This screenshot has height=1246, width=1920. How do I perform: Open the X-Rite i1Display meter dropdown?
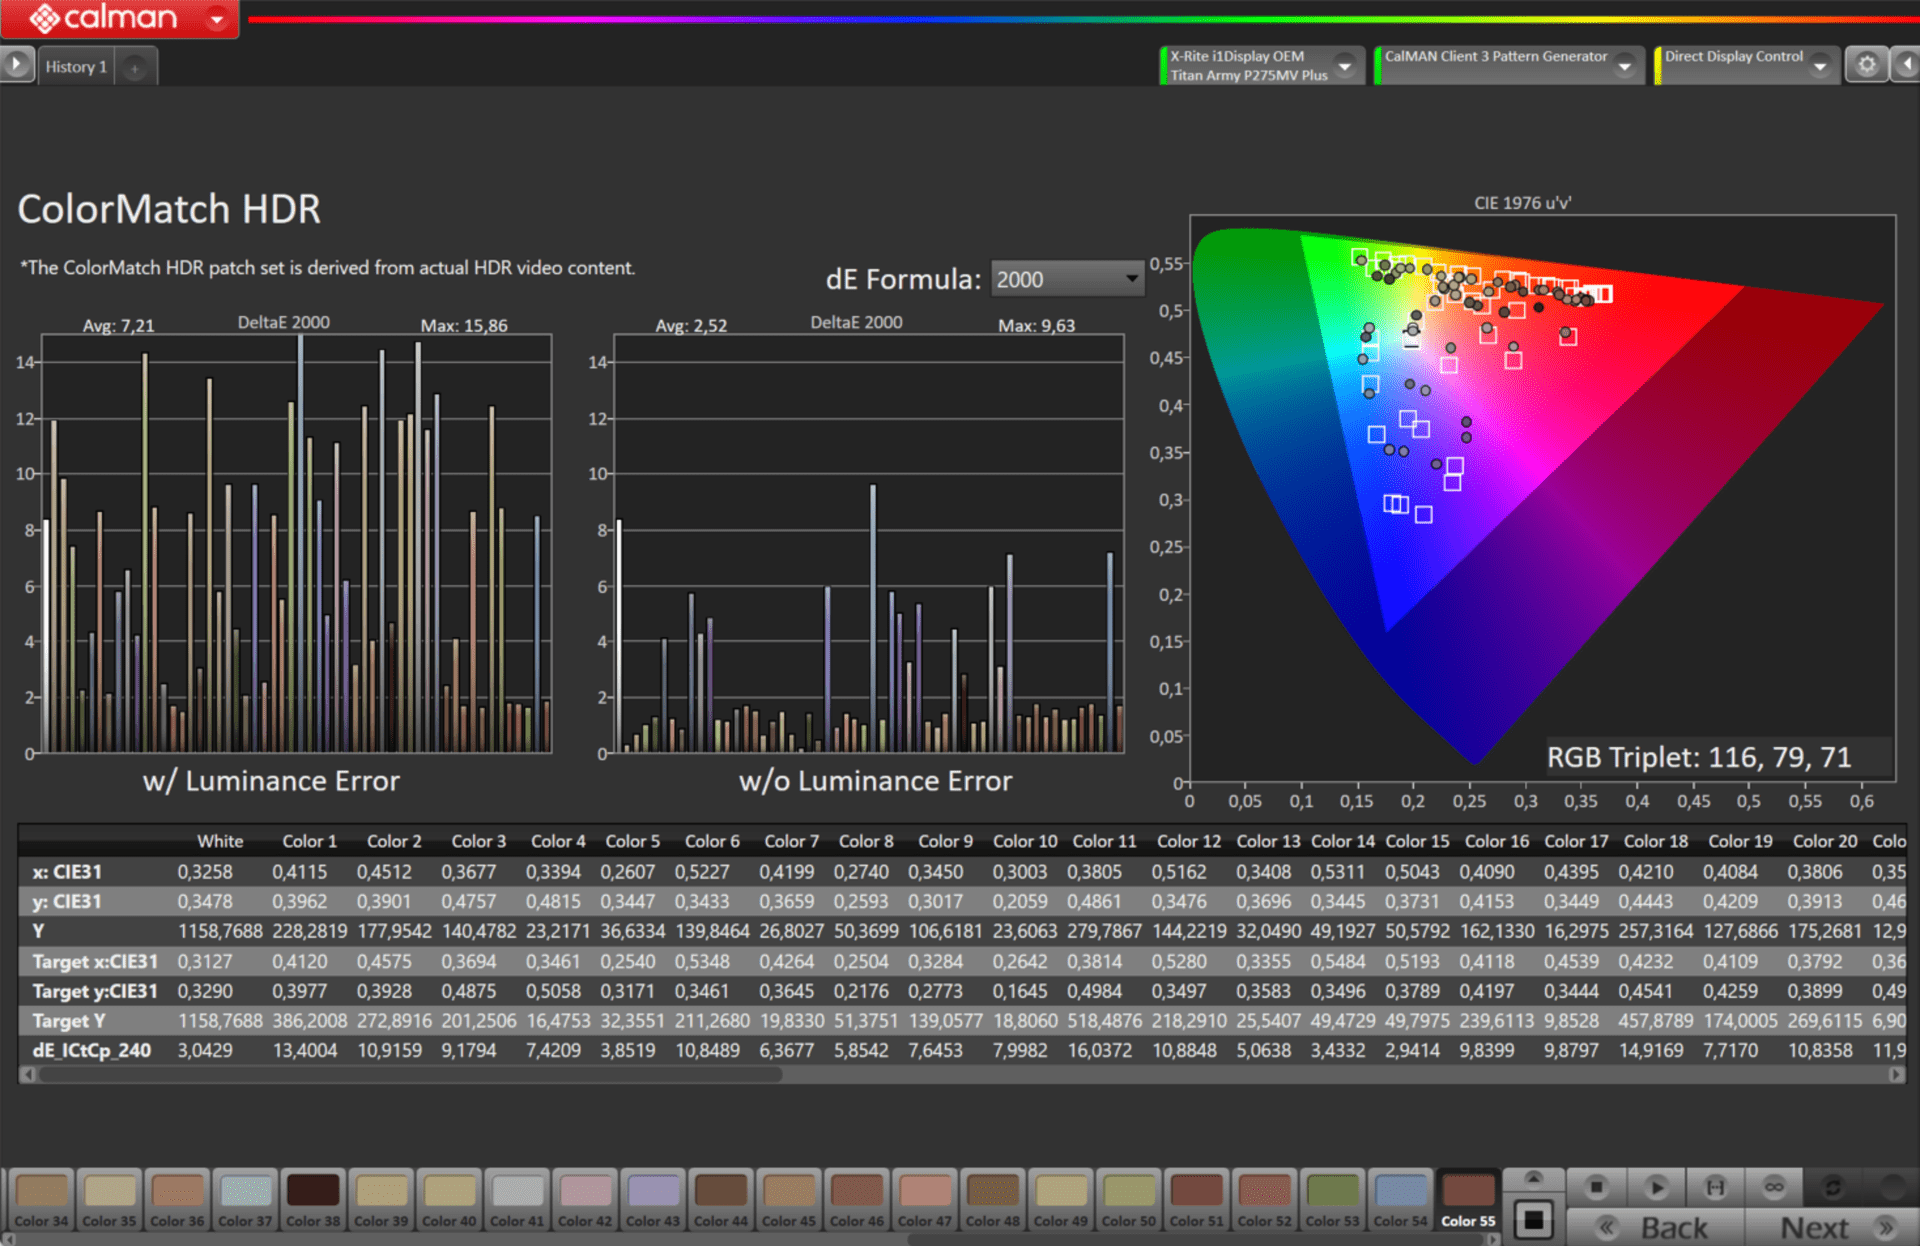click(1346, 66)
